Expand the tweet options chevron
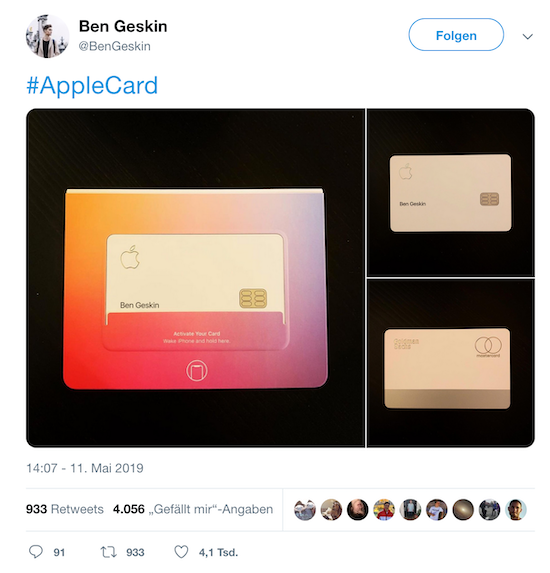This screenshot has height=573, width=550. (x=527, y=36)
